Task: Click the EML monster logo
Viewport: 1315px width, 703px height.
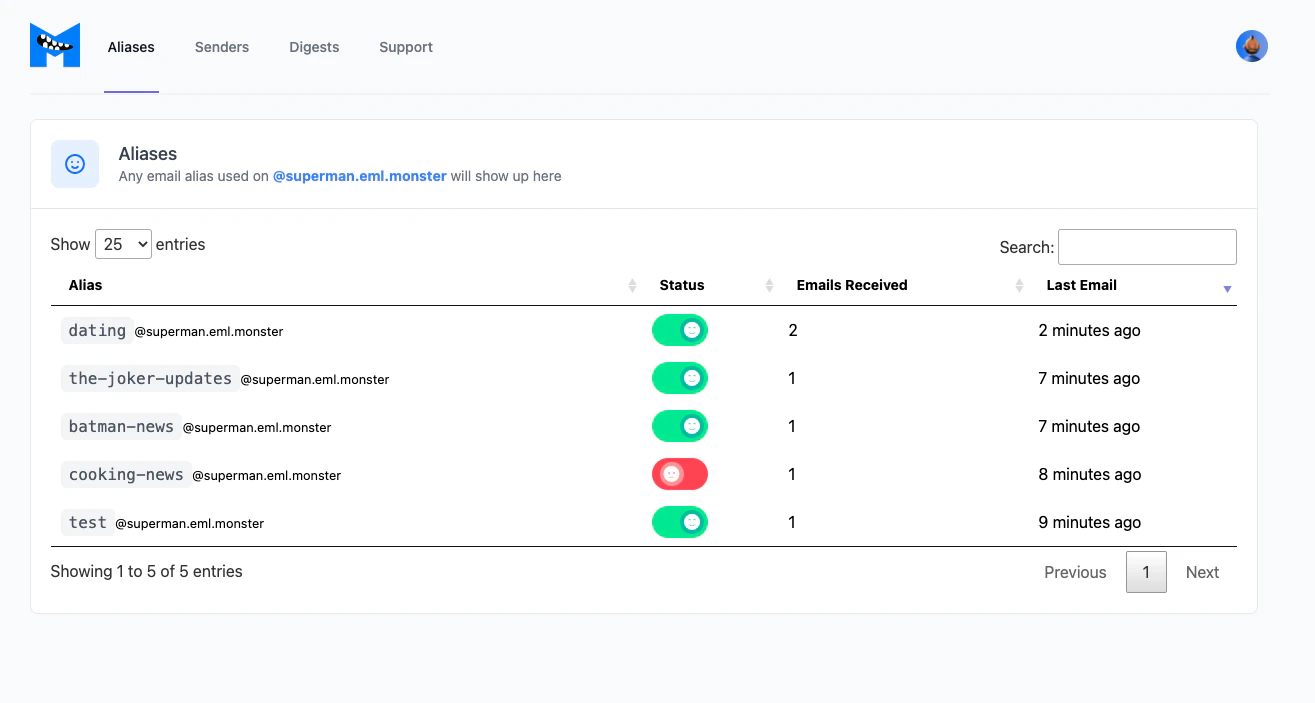Action: point(54,44)
